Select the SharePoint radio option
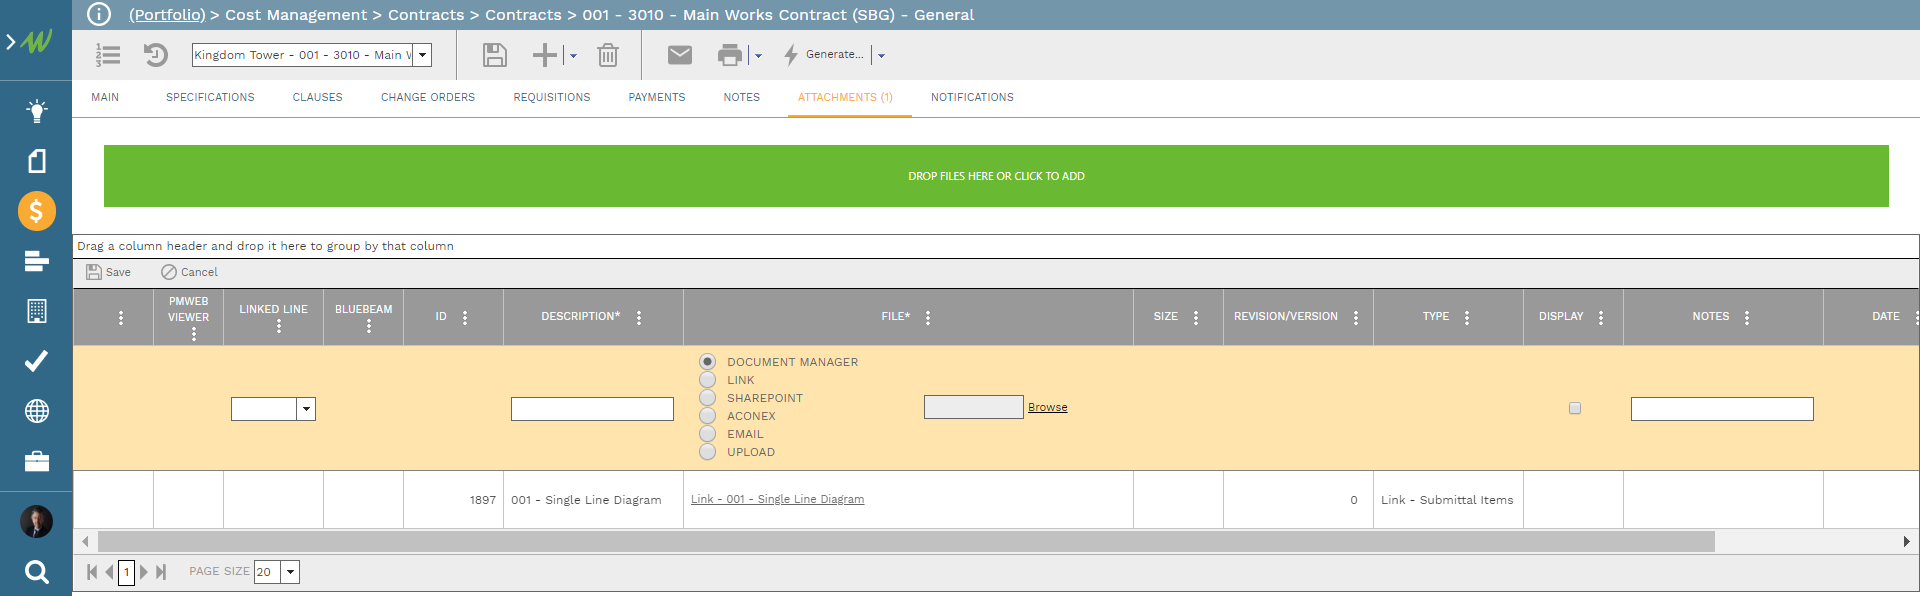Screen dimensions: 1920x596 coord(708,398)
